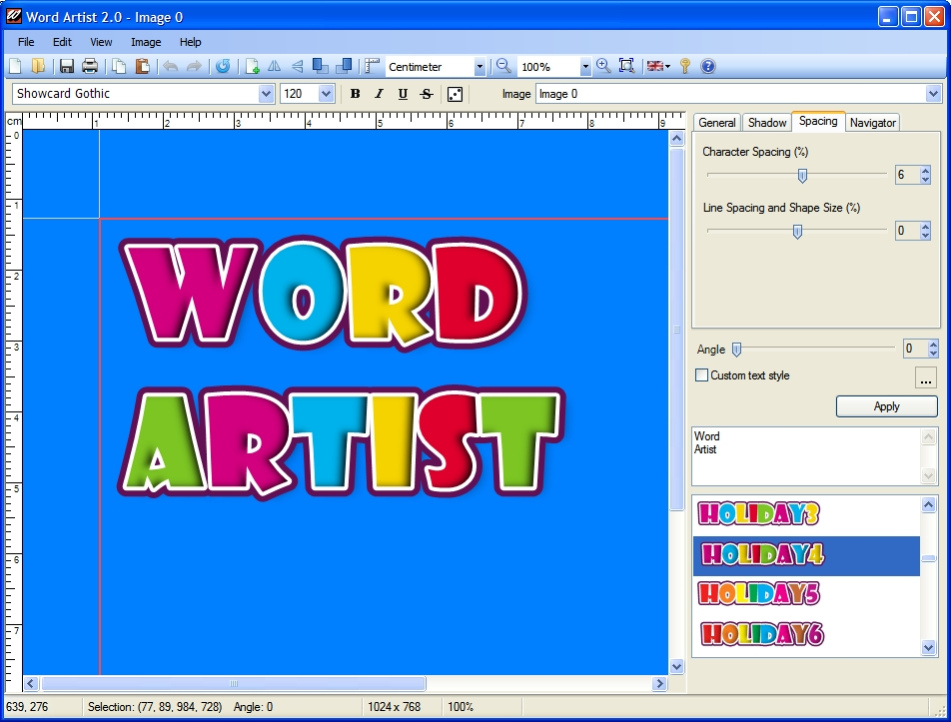951x722 pixels.
Task: Click canvas scroll right arrow
Action: point(659,684)
